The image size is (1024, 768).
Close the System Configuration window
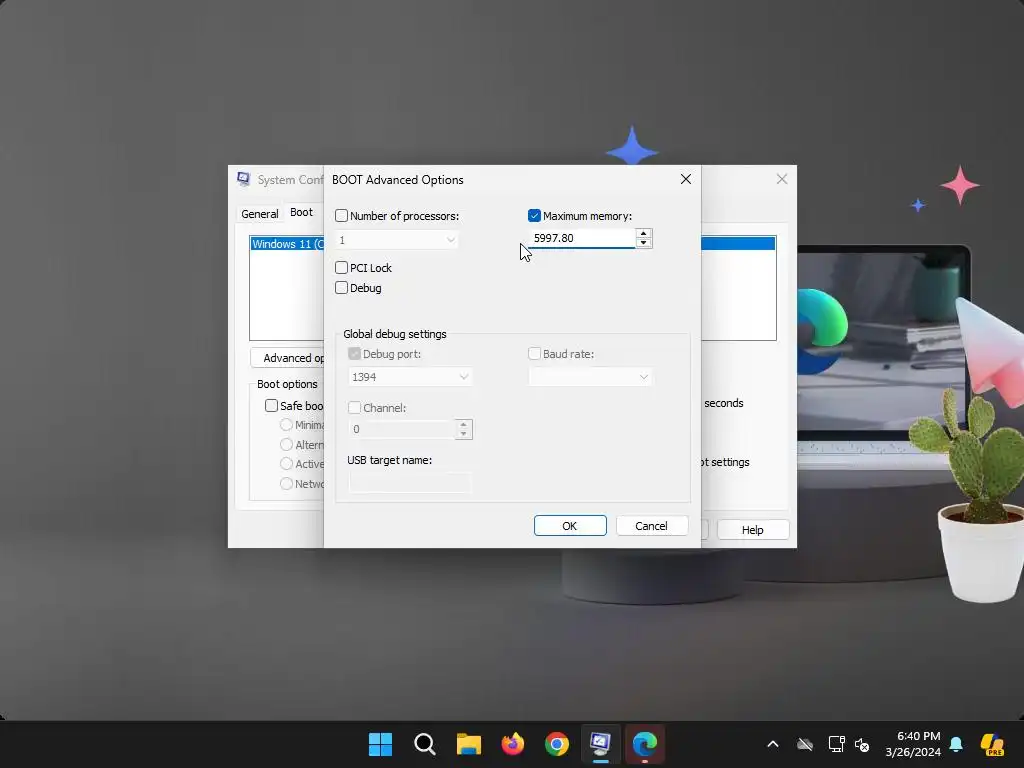tap(782, 179)
